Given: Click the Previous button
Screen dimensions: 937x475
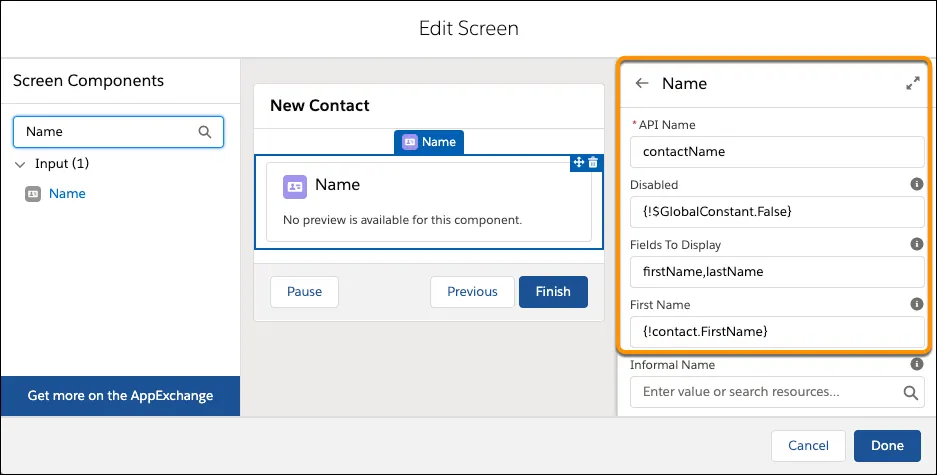Looking at the screenshot, I should tap(472, 292).
